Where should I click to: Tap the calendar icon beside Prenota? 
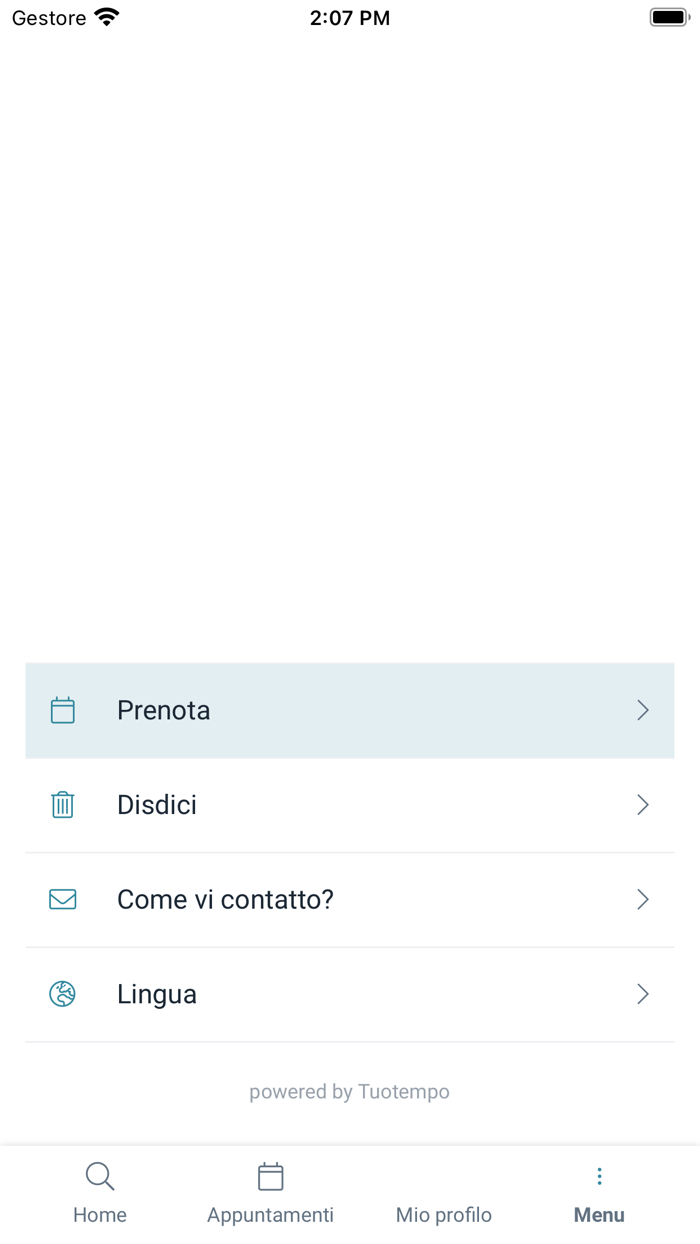pyautogui.click(x=63, y=710)
